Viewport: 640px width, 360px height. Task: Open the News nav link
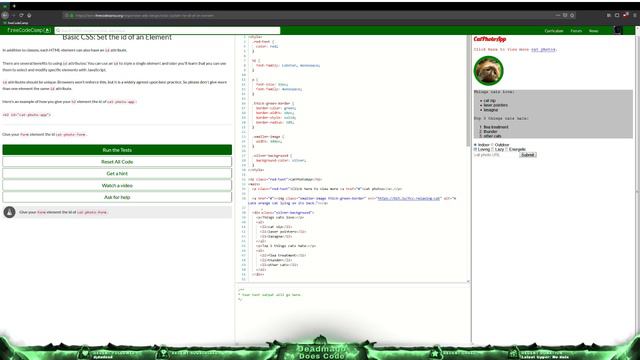point(593,31)
